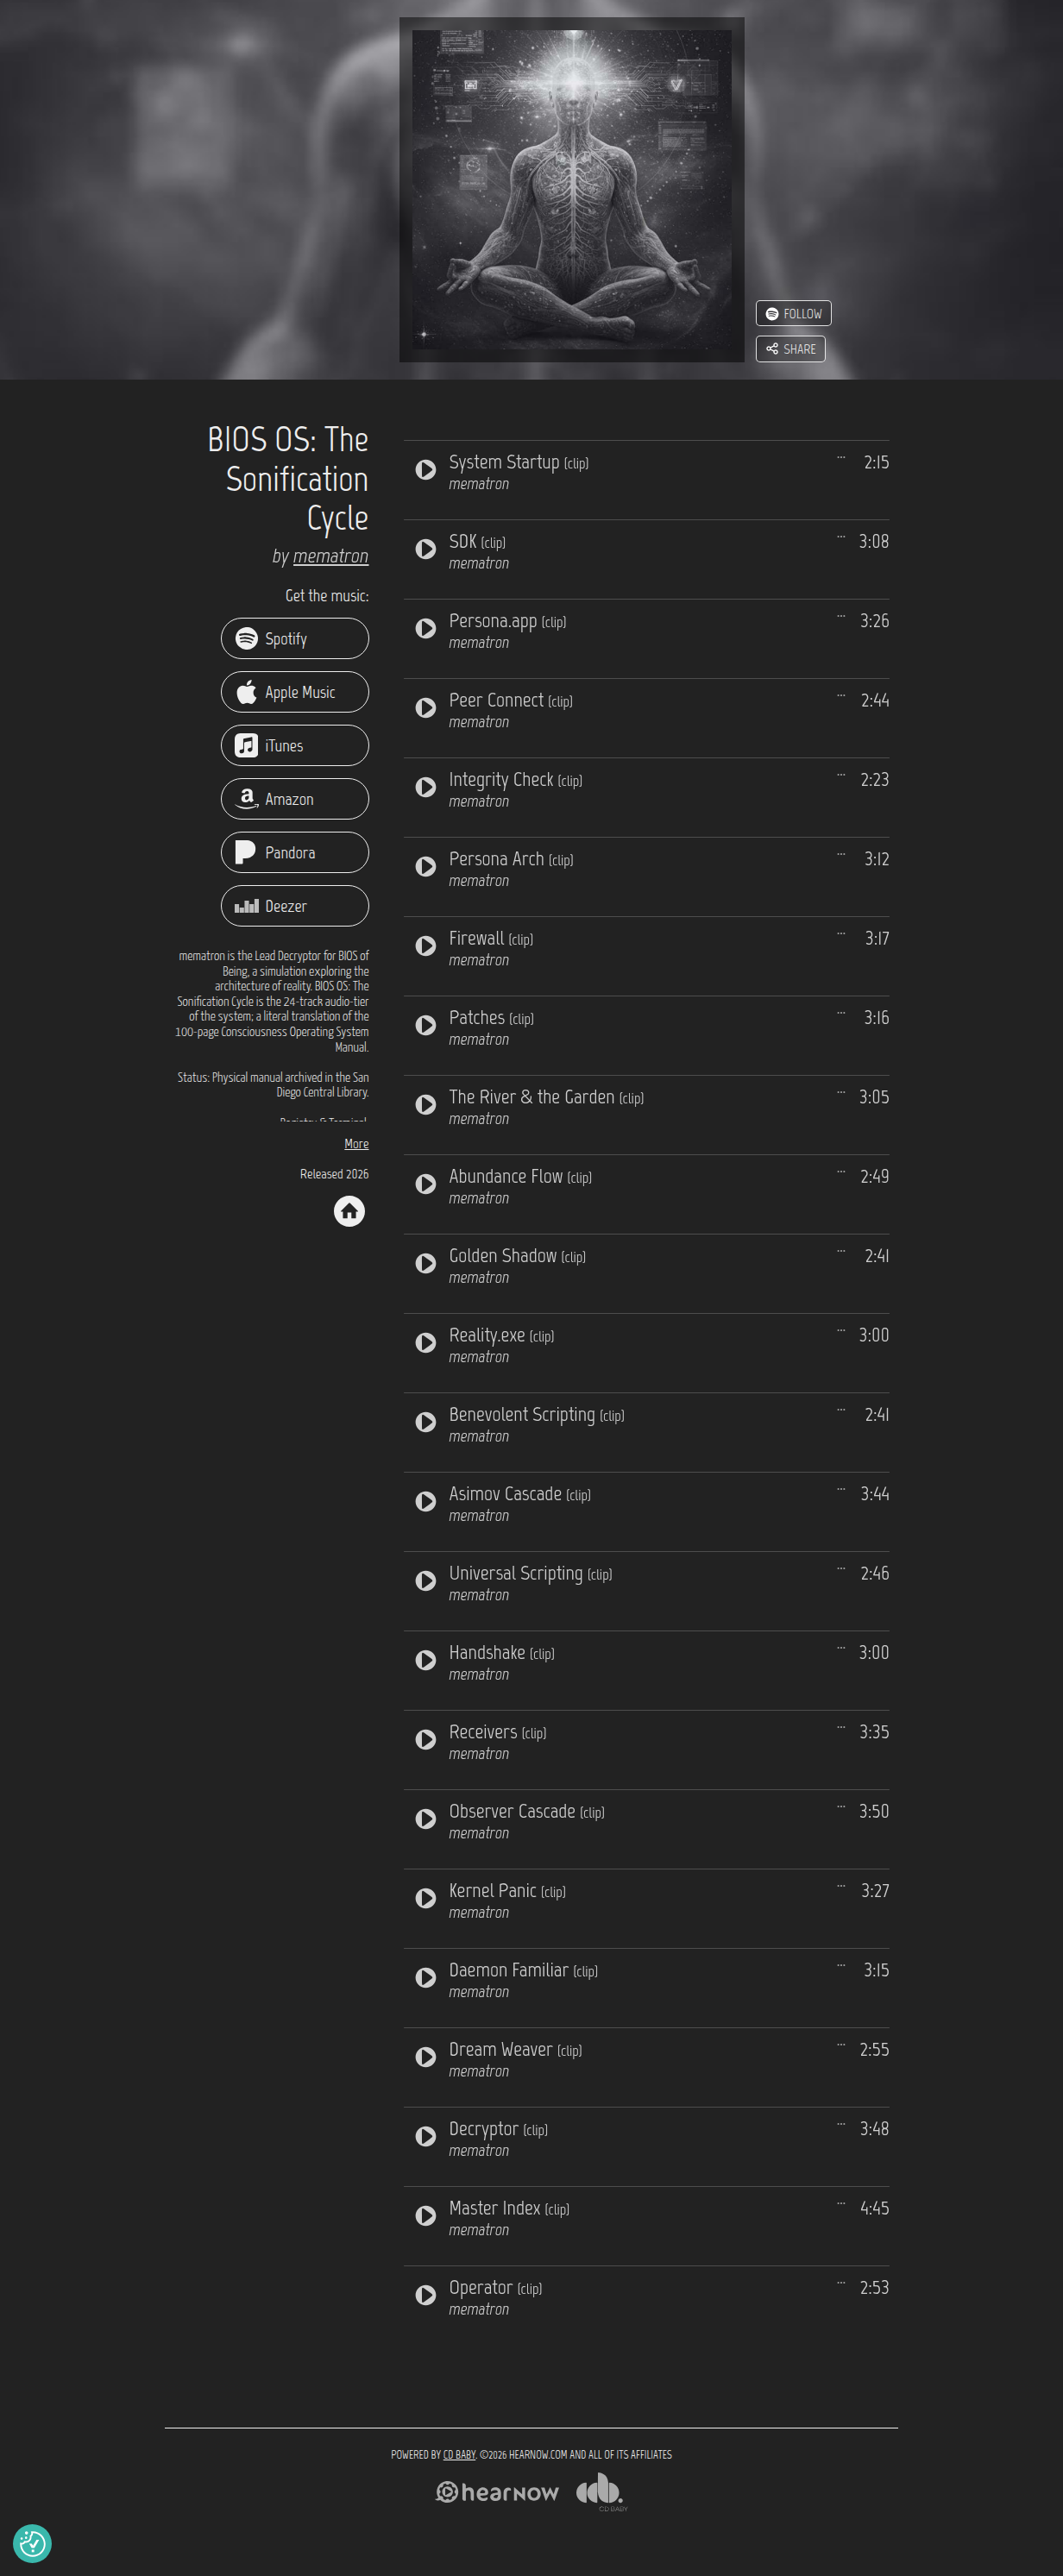The height and width of the screenshot is (2576, 1063).
Task: Open the Share button
Action: tap(790, 349)
